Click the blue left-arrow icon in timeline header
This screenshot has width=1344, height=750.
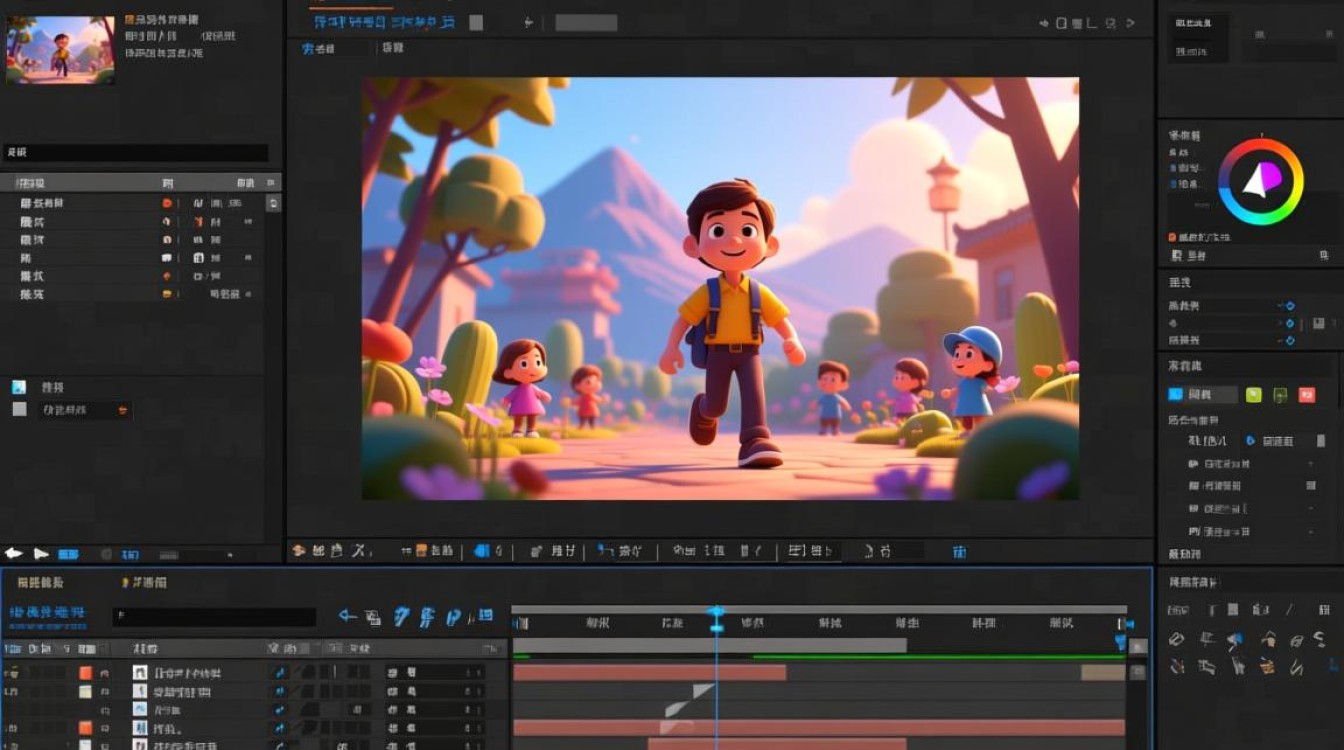(347, 617)
